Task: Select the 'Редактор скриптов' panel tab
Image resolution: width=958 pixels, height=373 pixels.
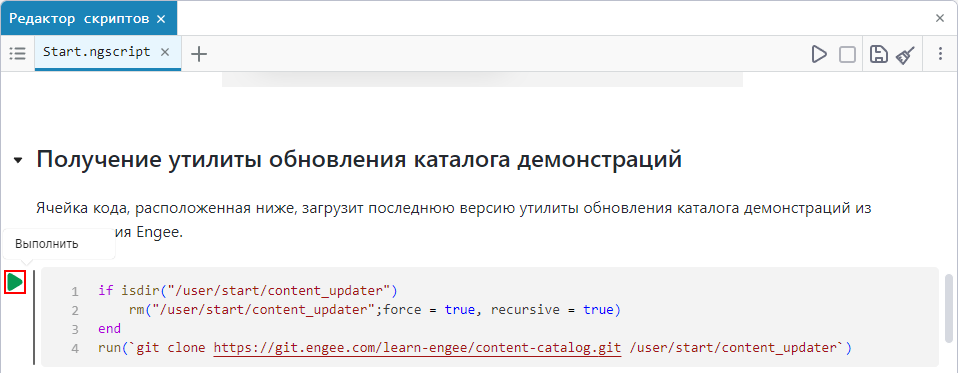Action: (x=79, y=19)
